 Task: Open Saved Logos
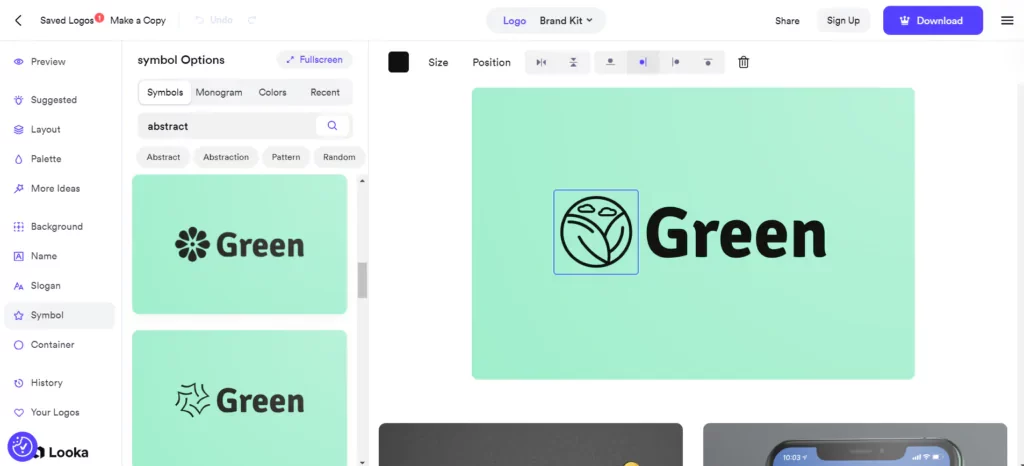coord(67,20)
